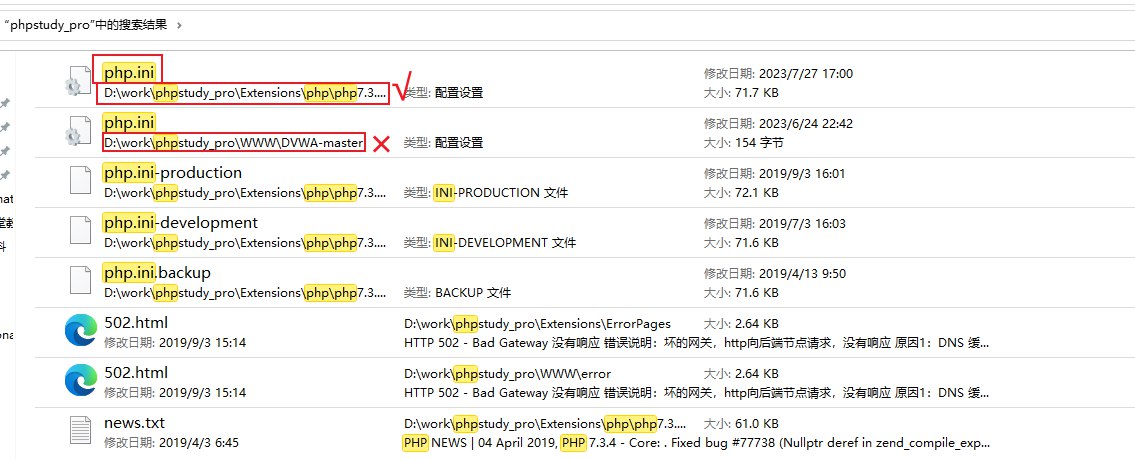This screenshot has height=460, width=1135.
Task: Click the type 类型: INI-PRODUCTION 文件
Action: click(x=486, y=193)
